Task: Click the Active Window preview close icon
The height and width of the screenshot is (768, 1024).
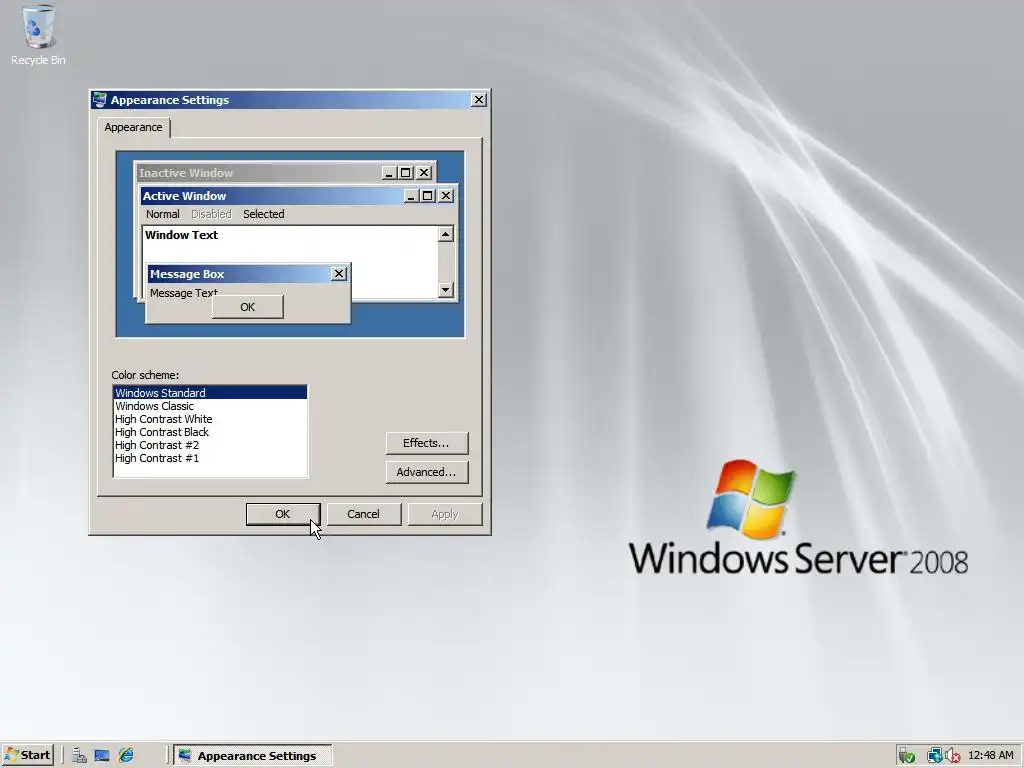Action: 446,196
